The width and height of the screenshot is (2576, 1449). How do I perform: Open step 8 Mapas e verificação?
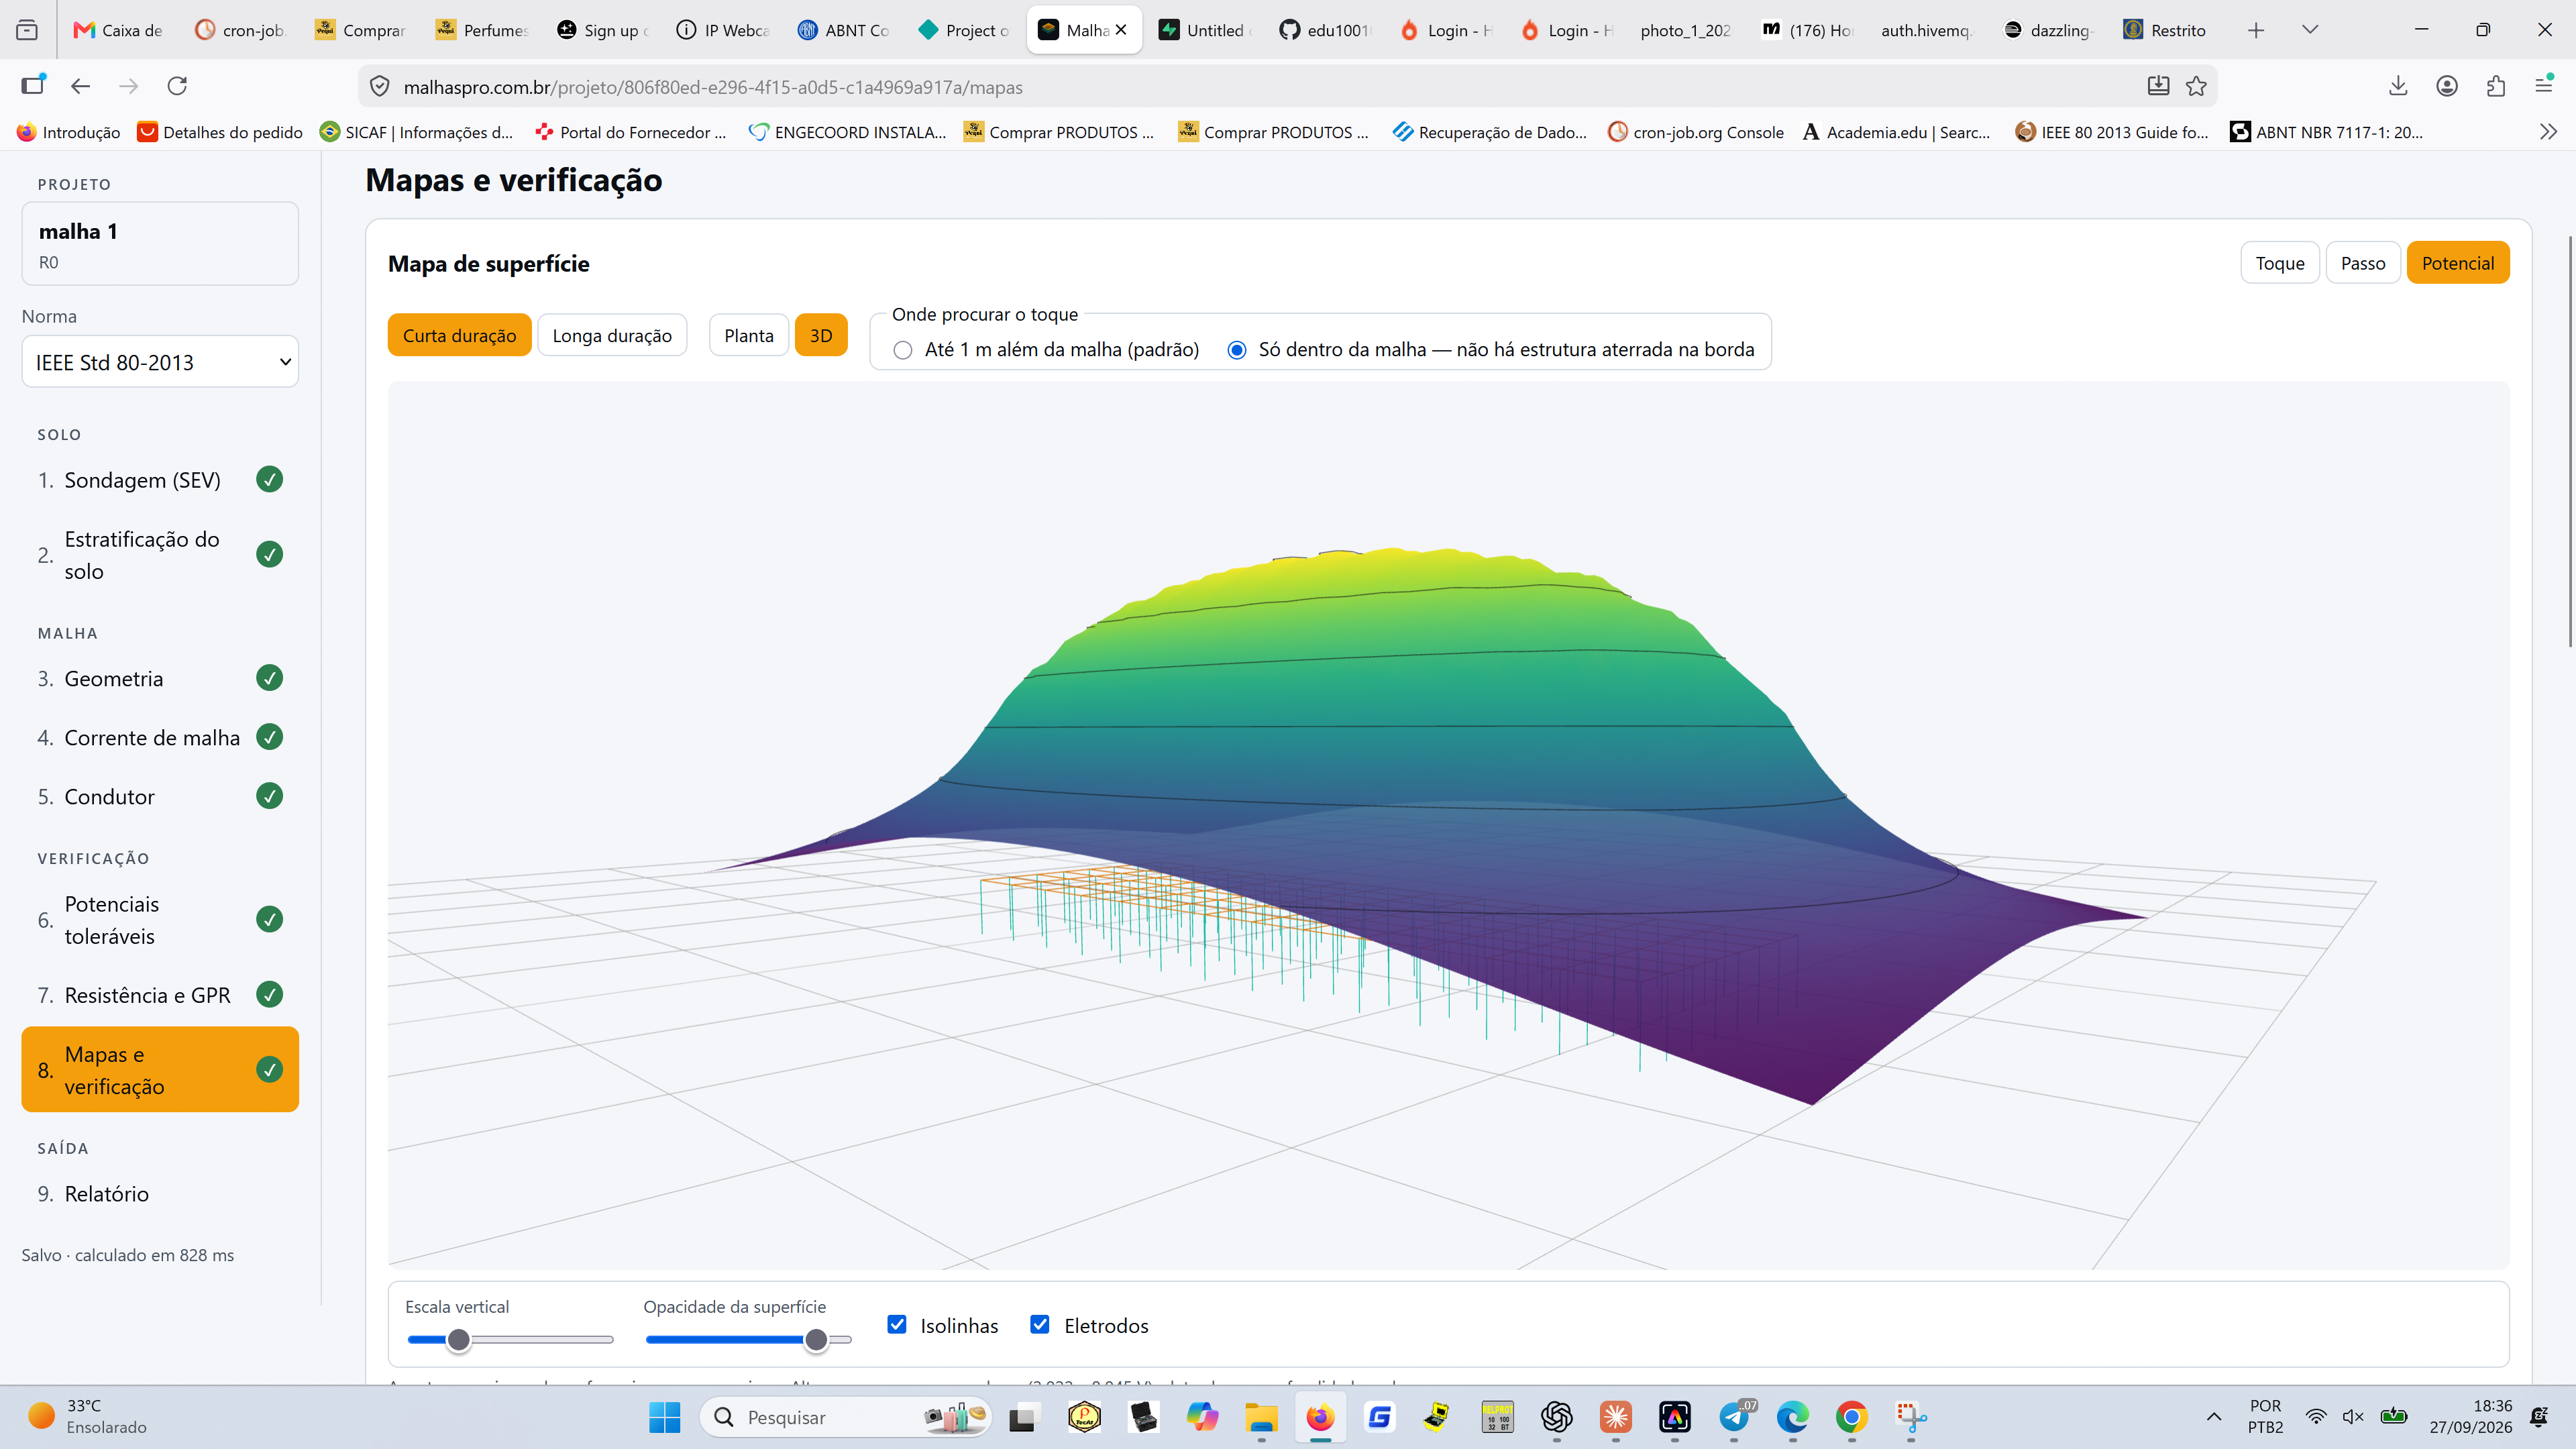[x=160, y=1069]
